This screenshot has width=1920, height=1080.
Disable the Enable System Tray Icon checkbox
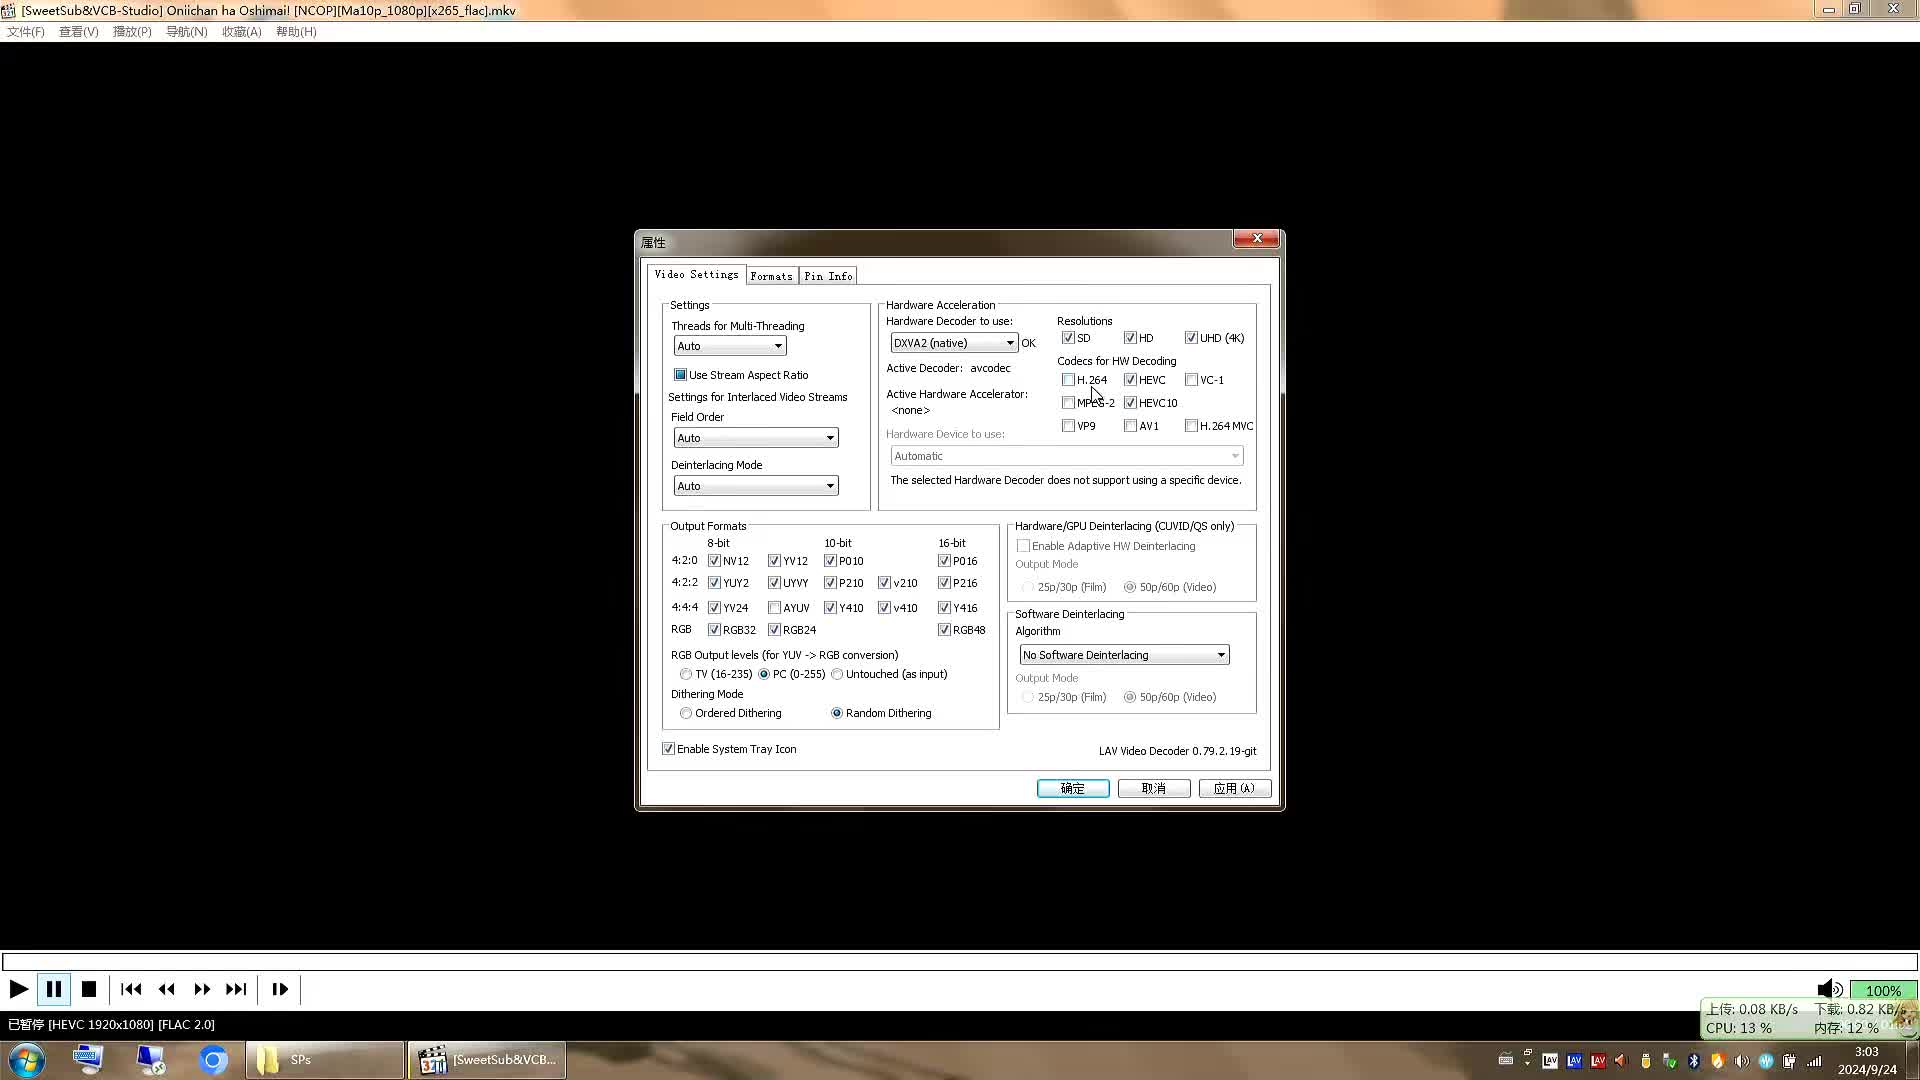[668, 748]
